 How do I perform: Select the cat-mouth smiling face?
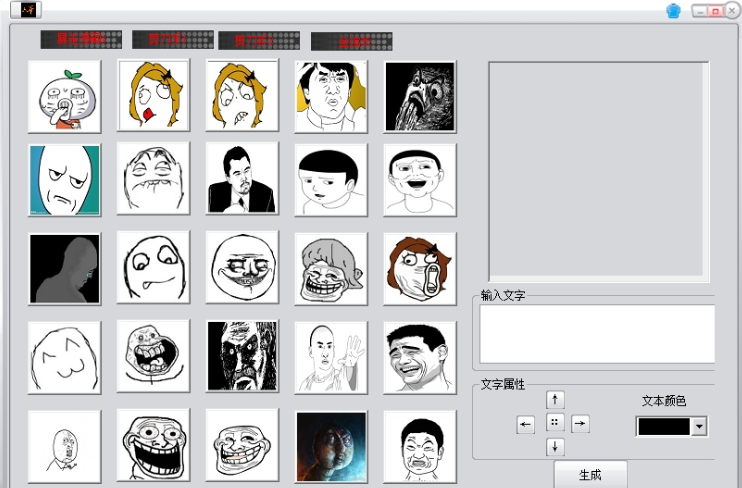click(x=64, y=357)
